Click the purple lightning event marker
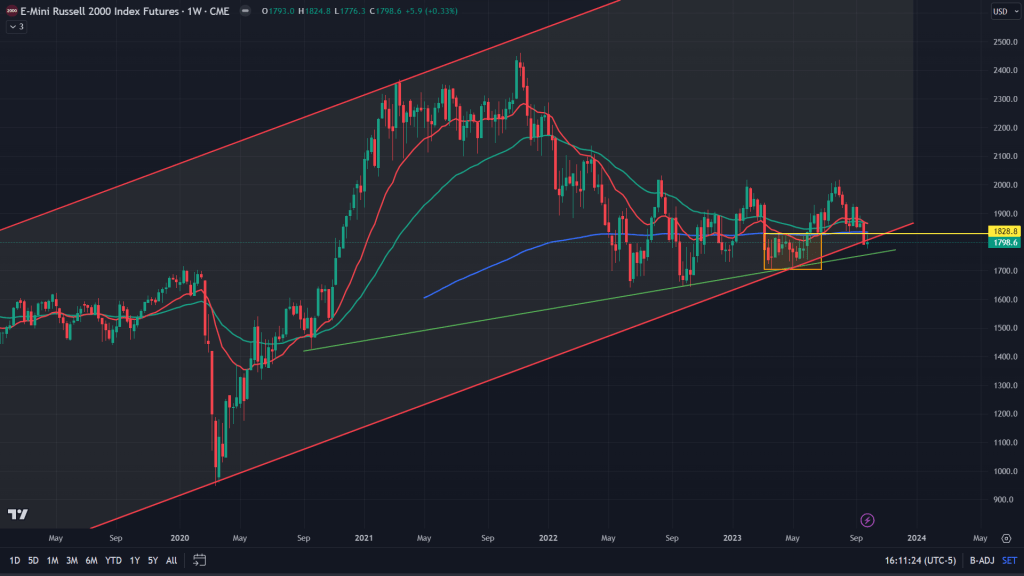The width and height of the screenshot is (1024, 576). pos(867,519)
